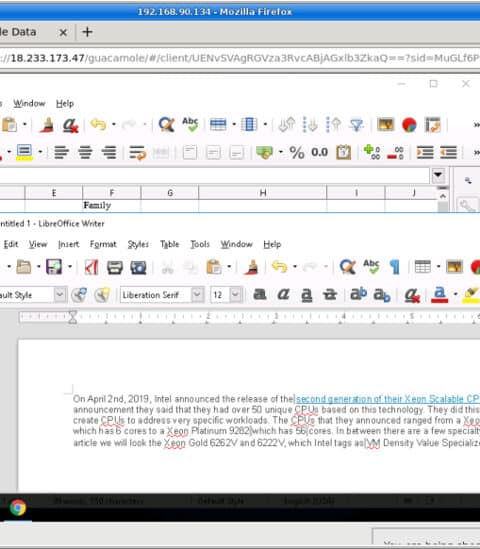The image size is (480, 549).
Task: Click AutoFilter funnel icon in Calc
Action: pyautogui.click(x=356, y=125)
